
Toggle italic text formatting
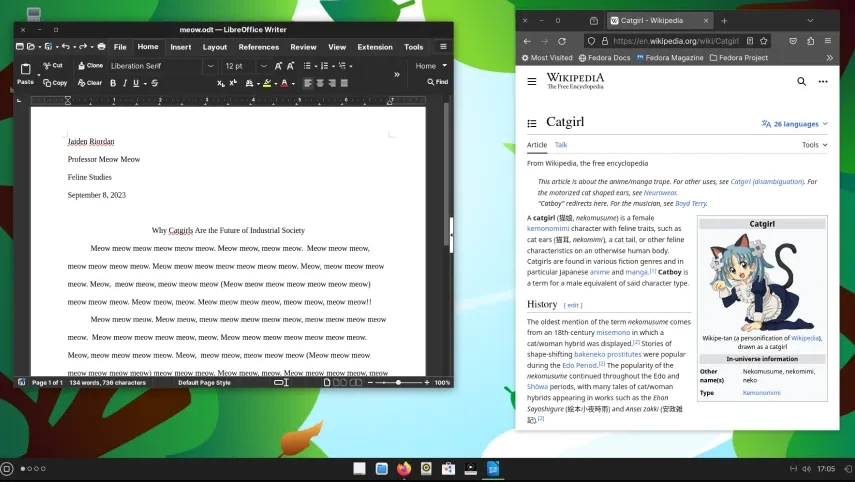125,83
